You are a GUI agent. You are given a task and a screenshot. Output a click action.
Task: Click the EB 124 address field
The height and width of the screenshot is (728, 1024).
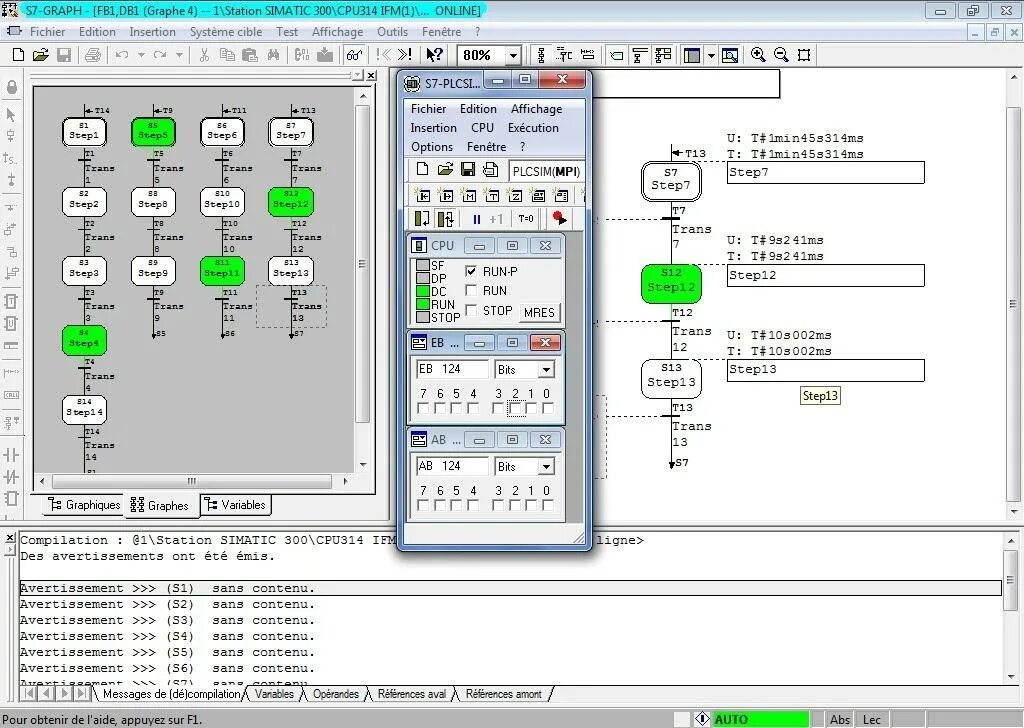[x=452, y=370]
